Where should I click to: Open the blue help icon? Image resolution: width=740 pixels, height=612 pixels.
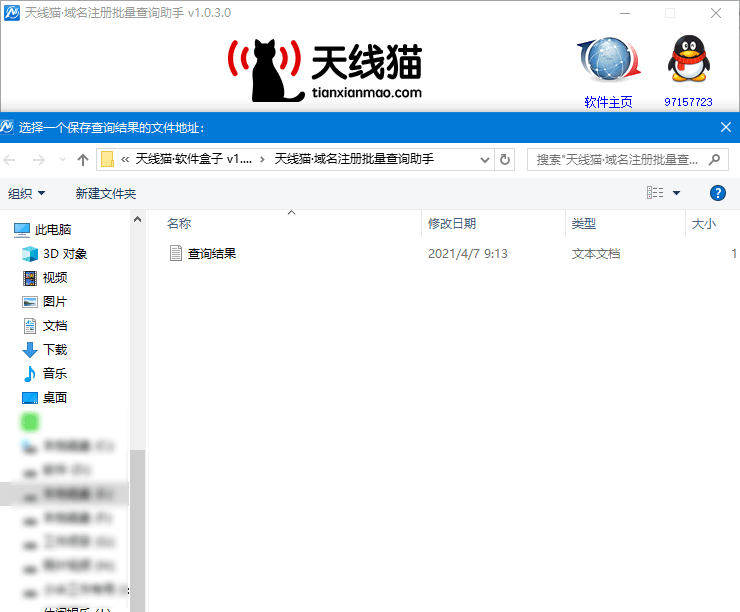coord(717,193)
